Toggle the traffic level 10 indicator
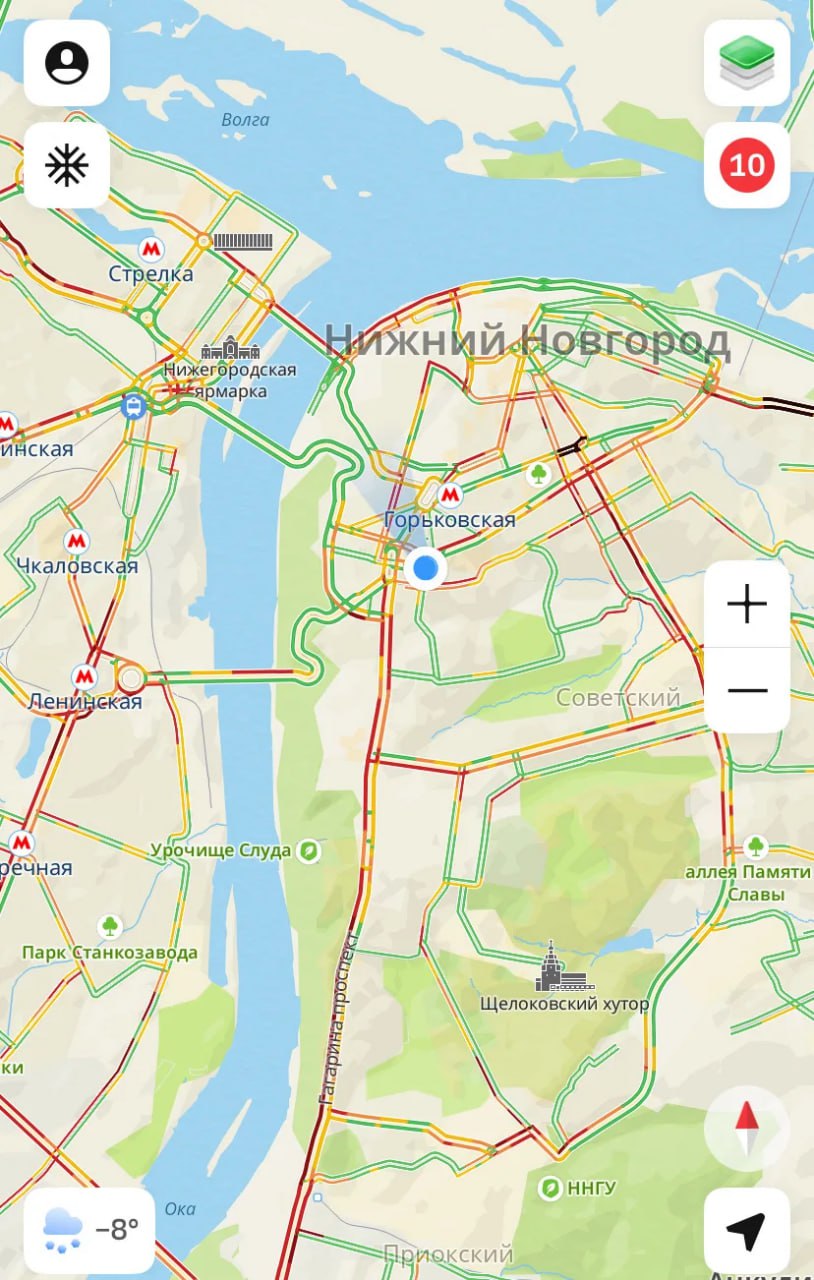This screenshot has width=814, height=1280. (747, 165)
